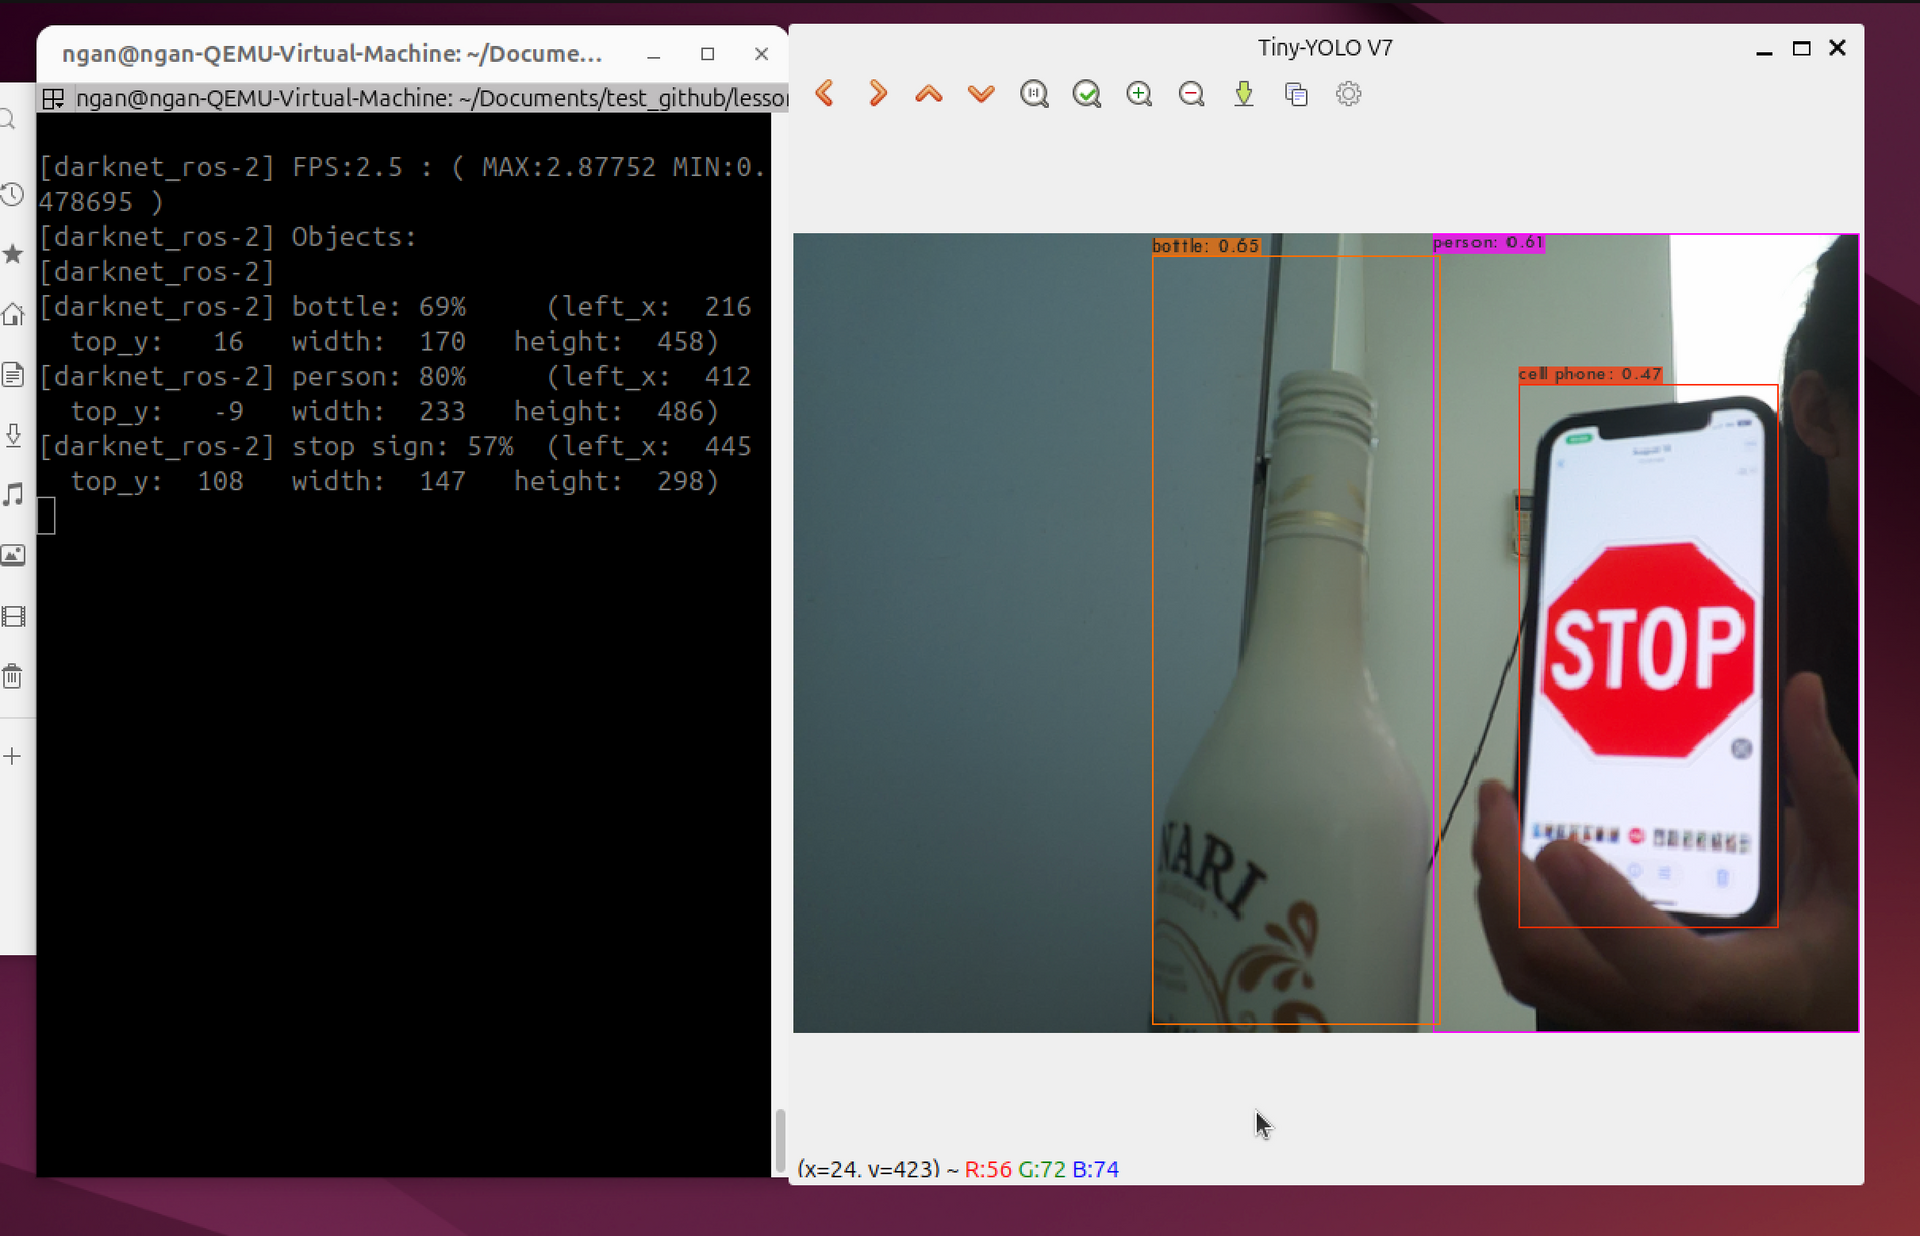Copy image to clipboard icon
The image size is (1920, 1236).
click(x=1296, y=94)
